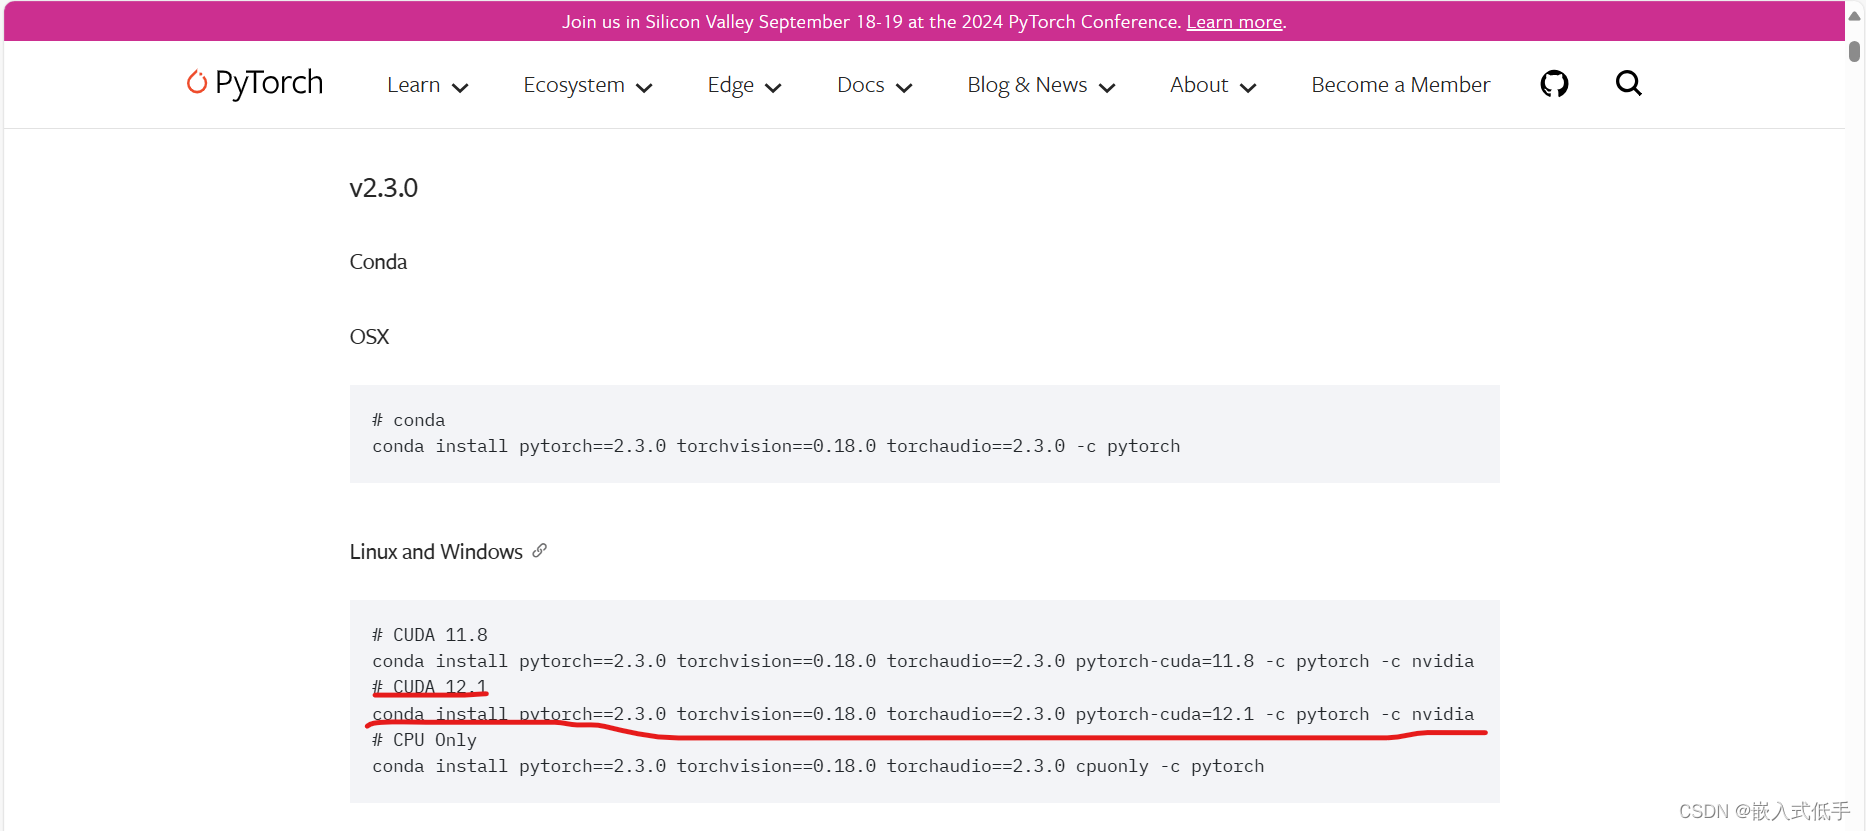Click the Conda section heading

(378, 262)
